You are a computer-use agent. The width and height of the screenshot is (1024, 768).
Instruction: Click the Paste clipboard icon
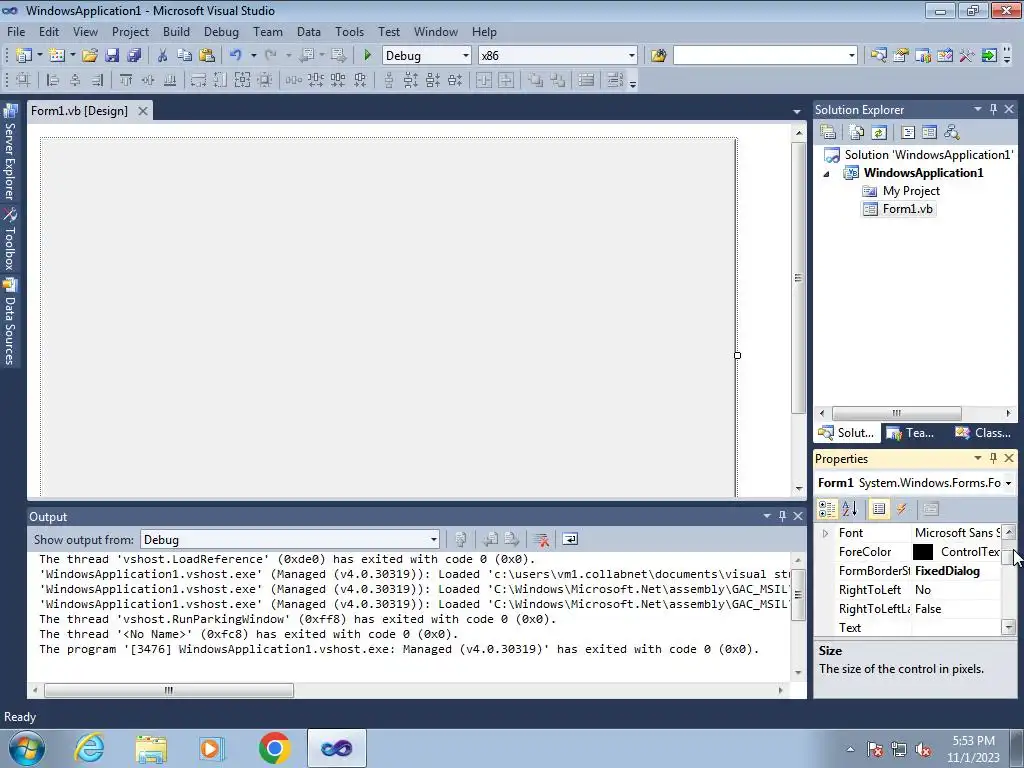(206, 56)
